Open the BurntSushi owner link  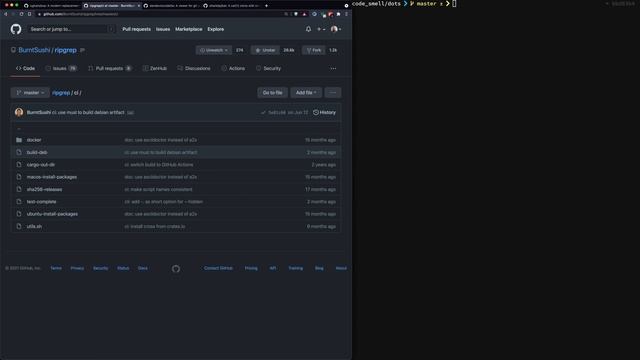(x=34, y=50)
